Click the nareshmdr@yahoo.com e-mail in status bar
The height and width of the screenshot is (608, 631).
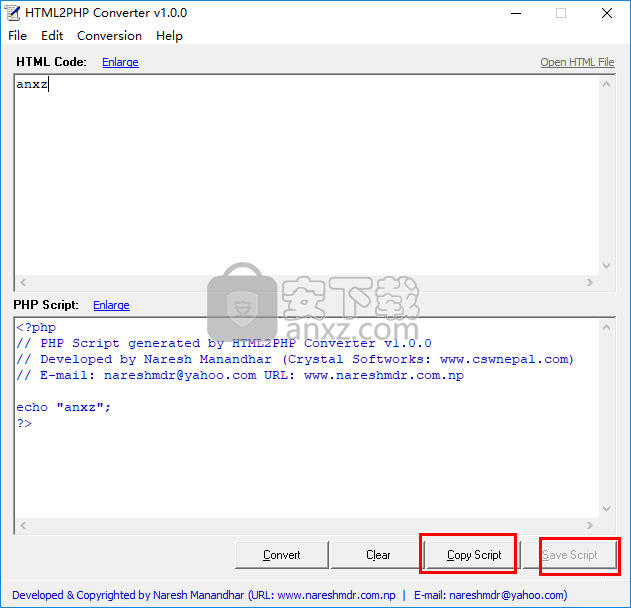pyautogui.click(x=507, y=595)
